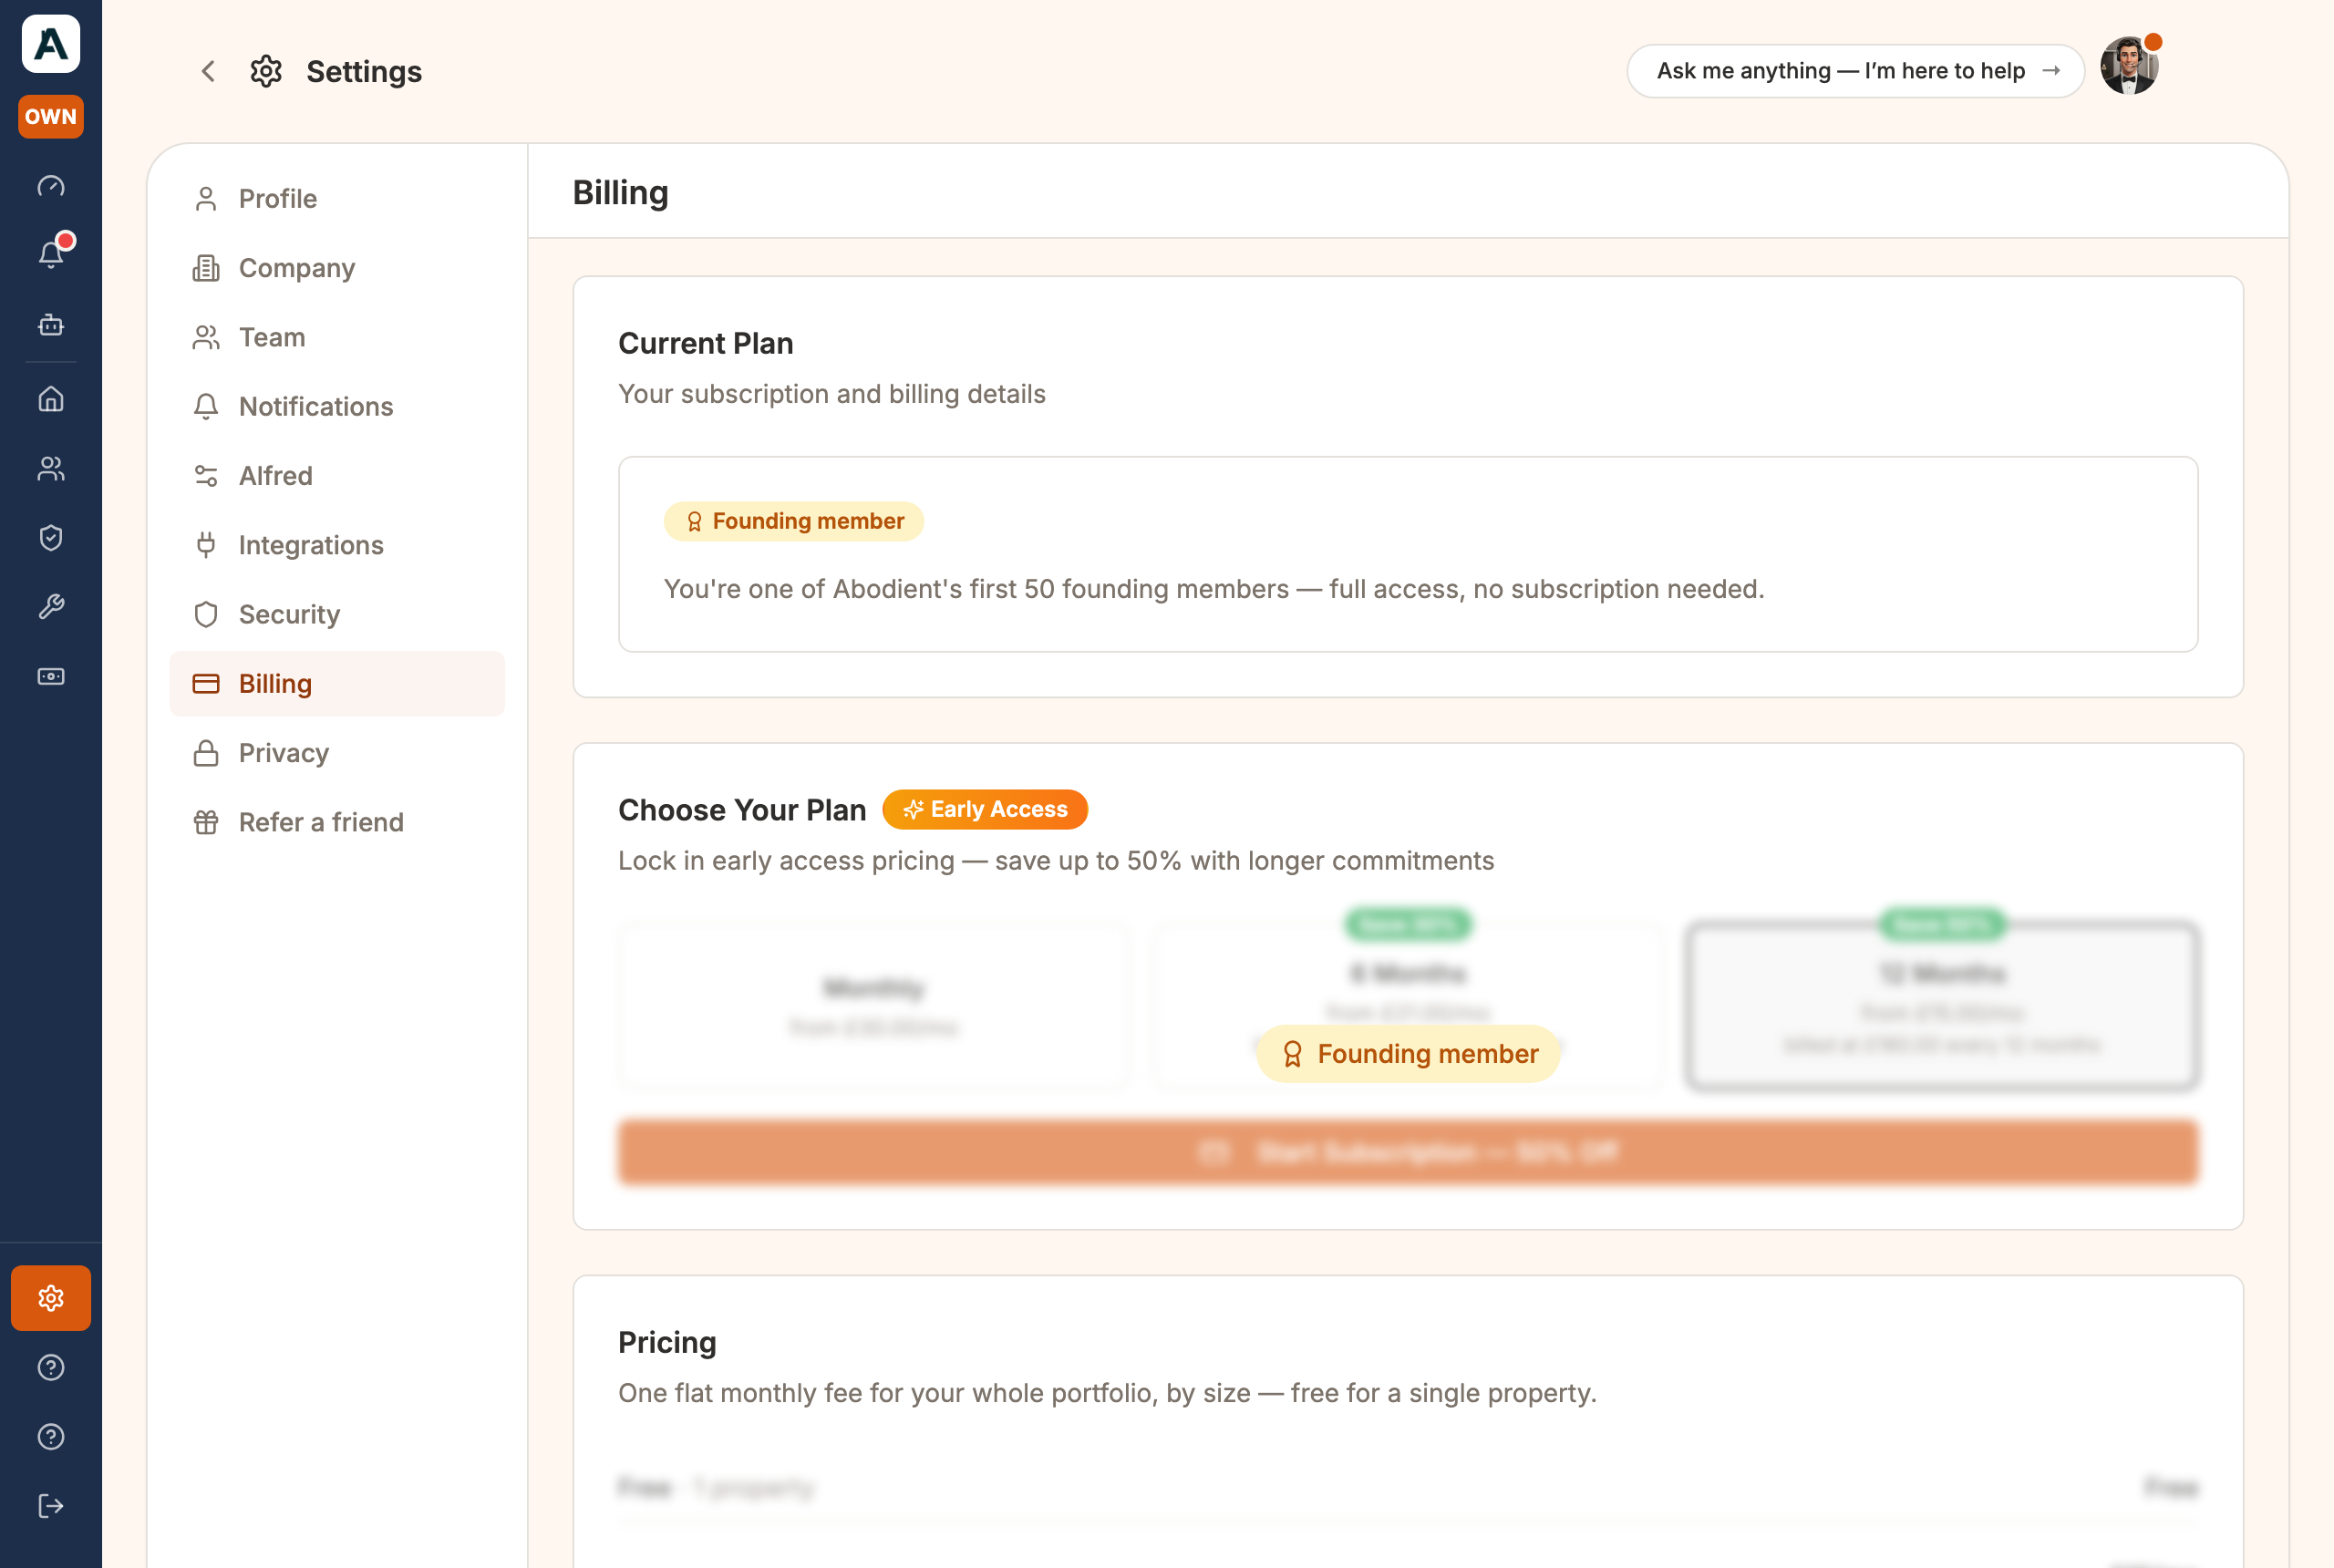The height and width of the screenshot is (1568, 2334).
Task: Open the Team settings section
Action: pyautogui.click(x=337, y=337)
